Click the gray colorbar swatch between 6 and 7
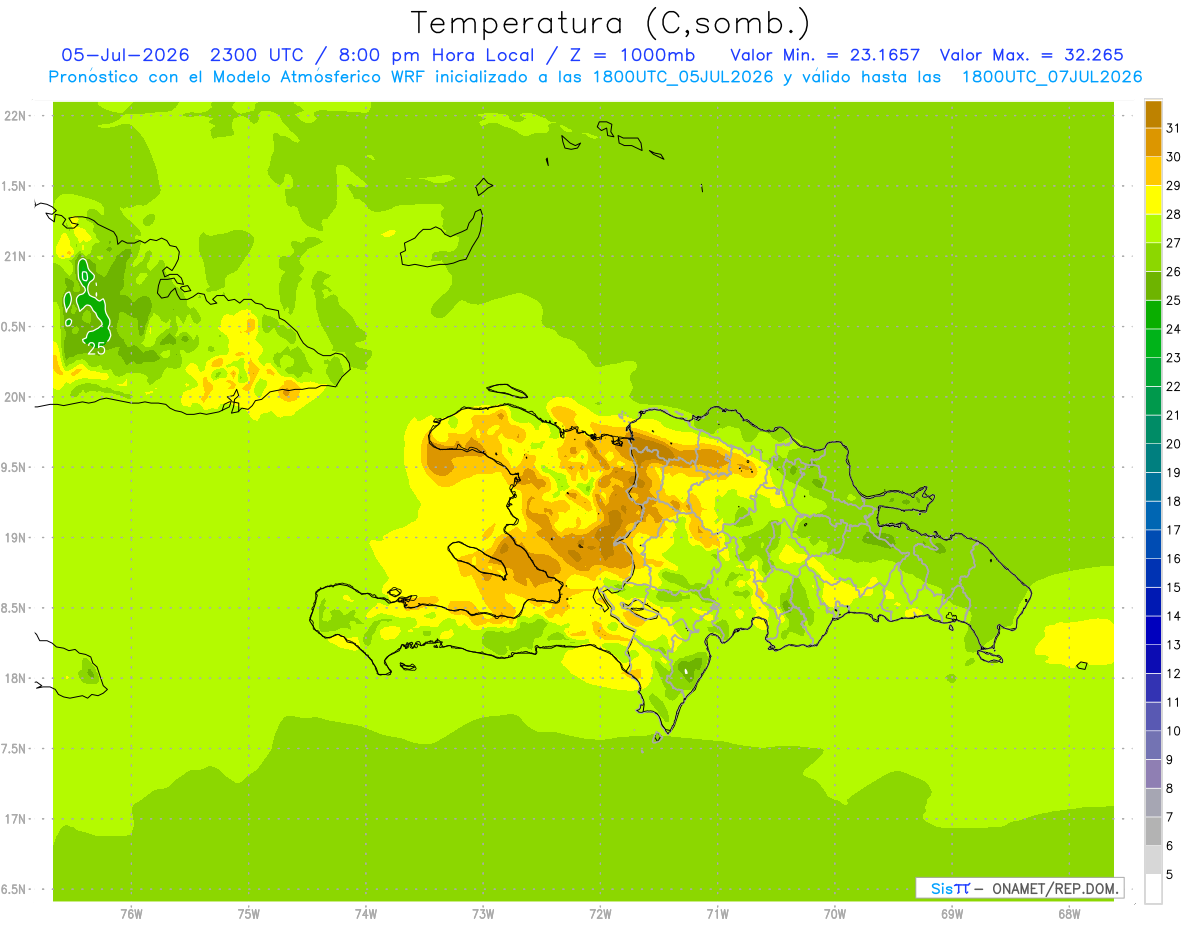Screen dimensions: 1200x927 click(x=1153, y=831)
